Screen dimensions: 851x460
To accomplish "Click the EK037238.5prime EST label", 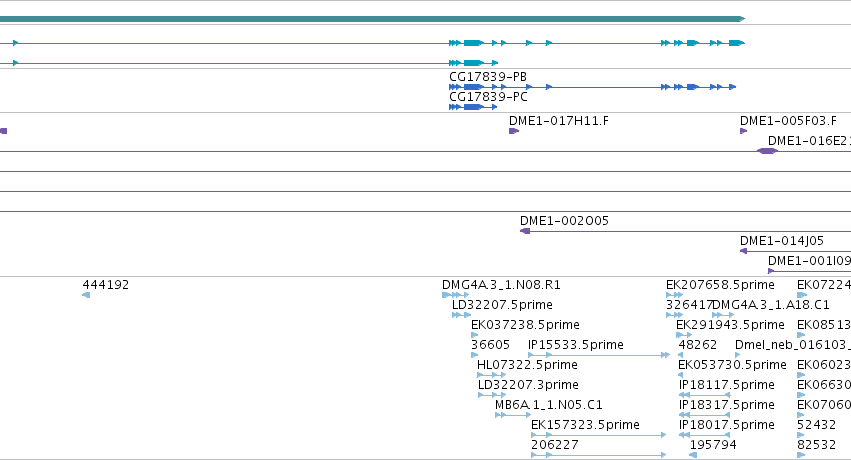I will tap(525, 325).
